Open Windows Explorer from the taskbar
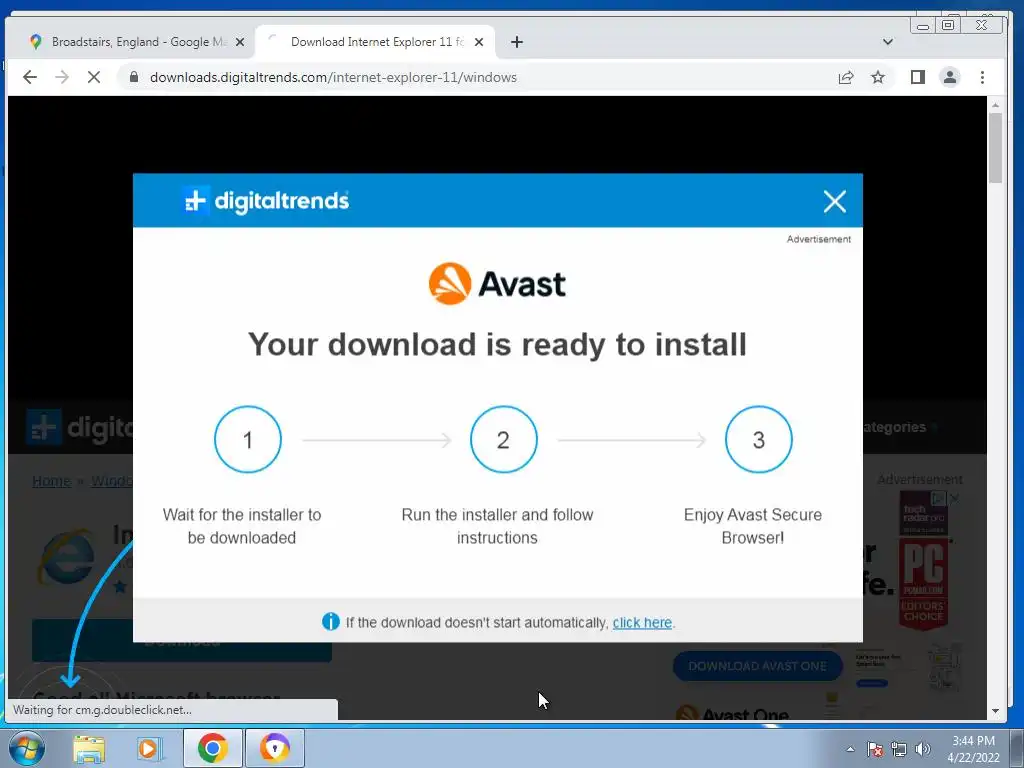This screenshot has width=1024, height=768. (89, 748)
